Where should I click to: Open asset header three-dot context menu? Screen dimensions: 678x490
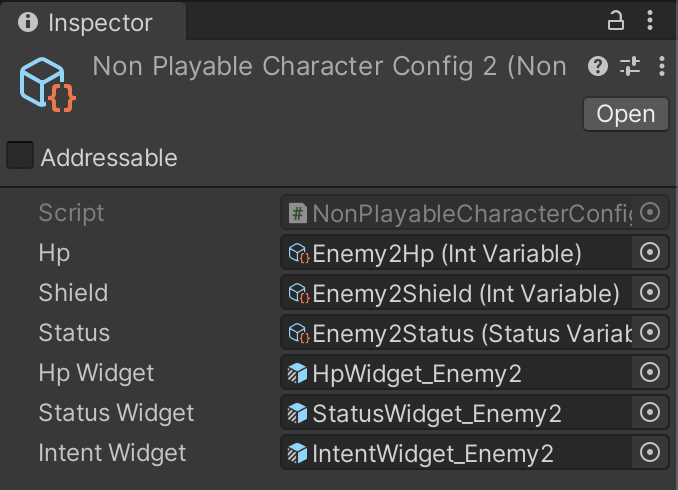coord(662,66)
